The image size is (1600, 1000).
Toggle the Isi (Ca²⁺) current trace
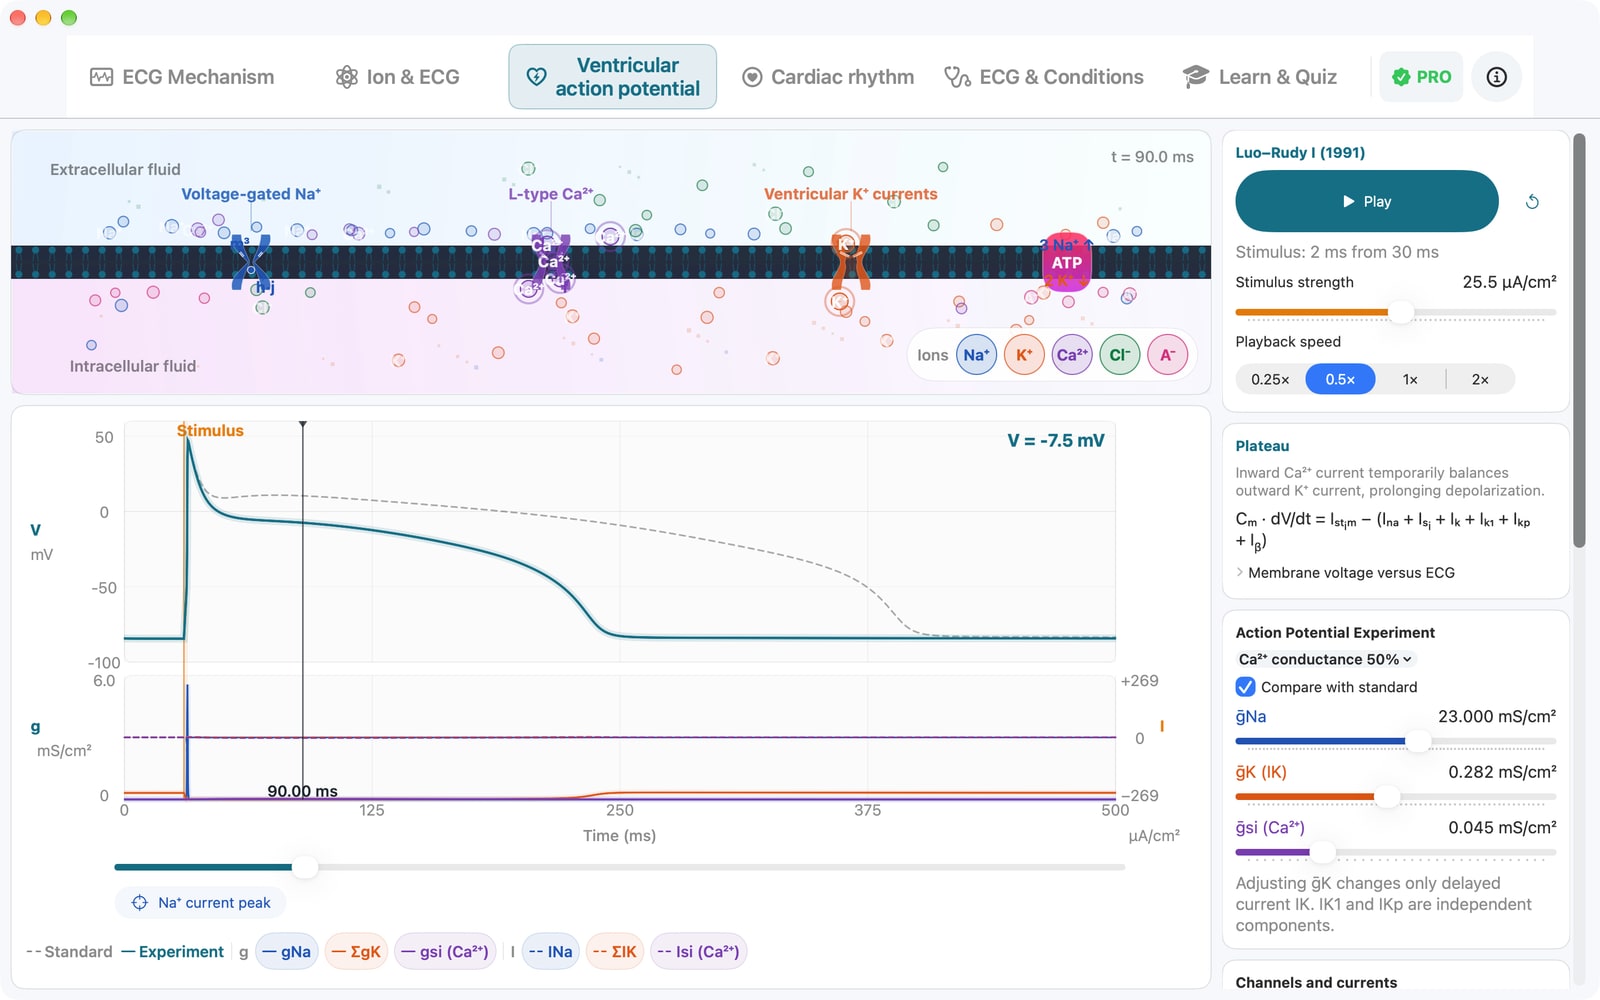pyautogui.click(x=698, y=952)
